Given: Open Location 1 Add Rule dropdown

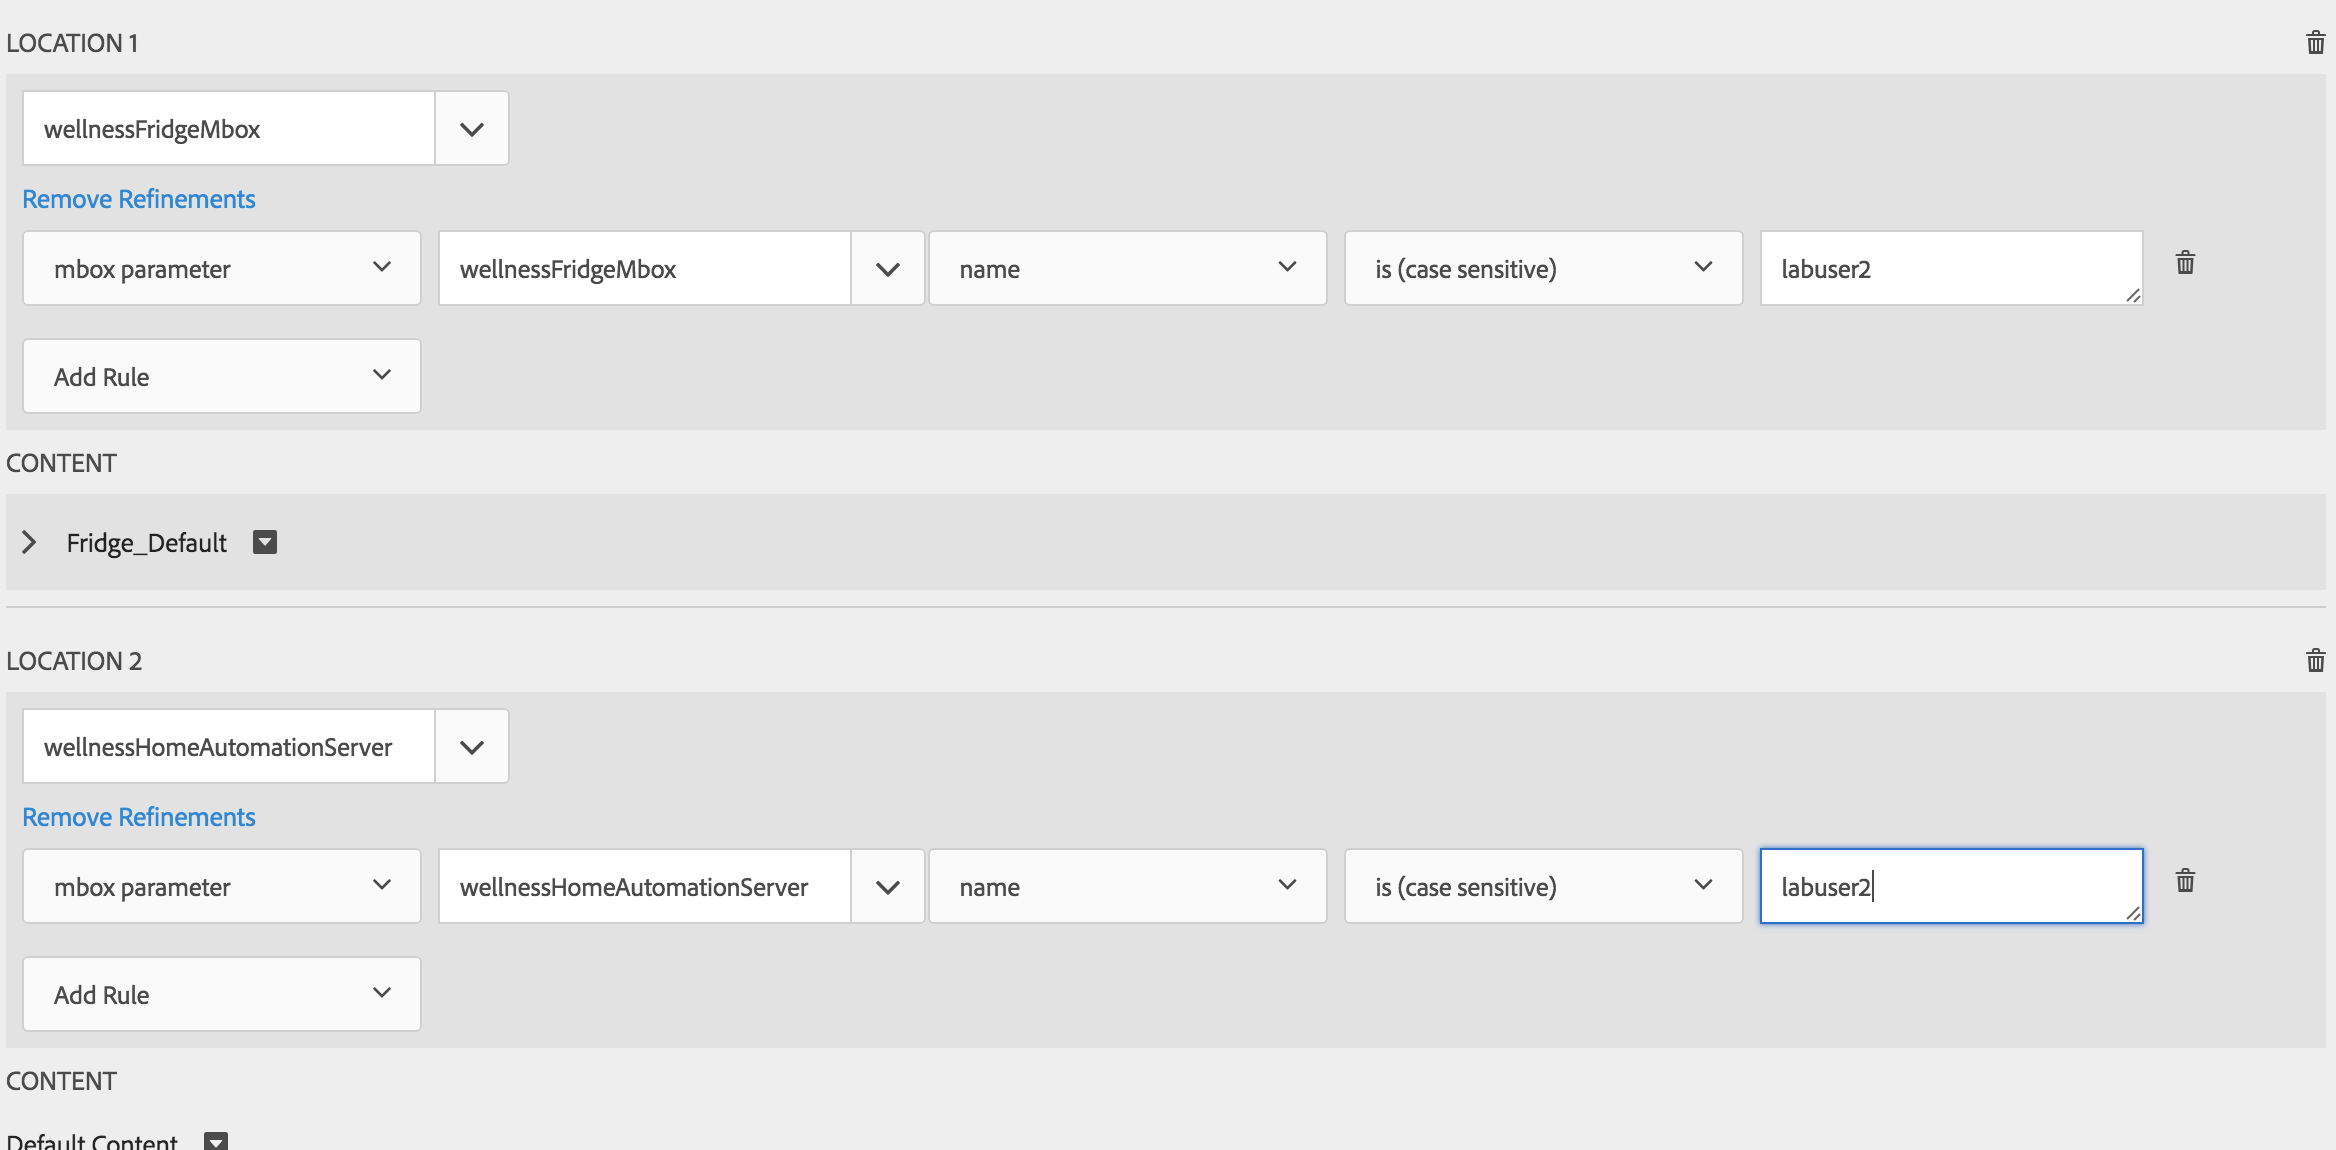Looking at the screenshot, I should pos(222,376).
